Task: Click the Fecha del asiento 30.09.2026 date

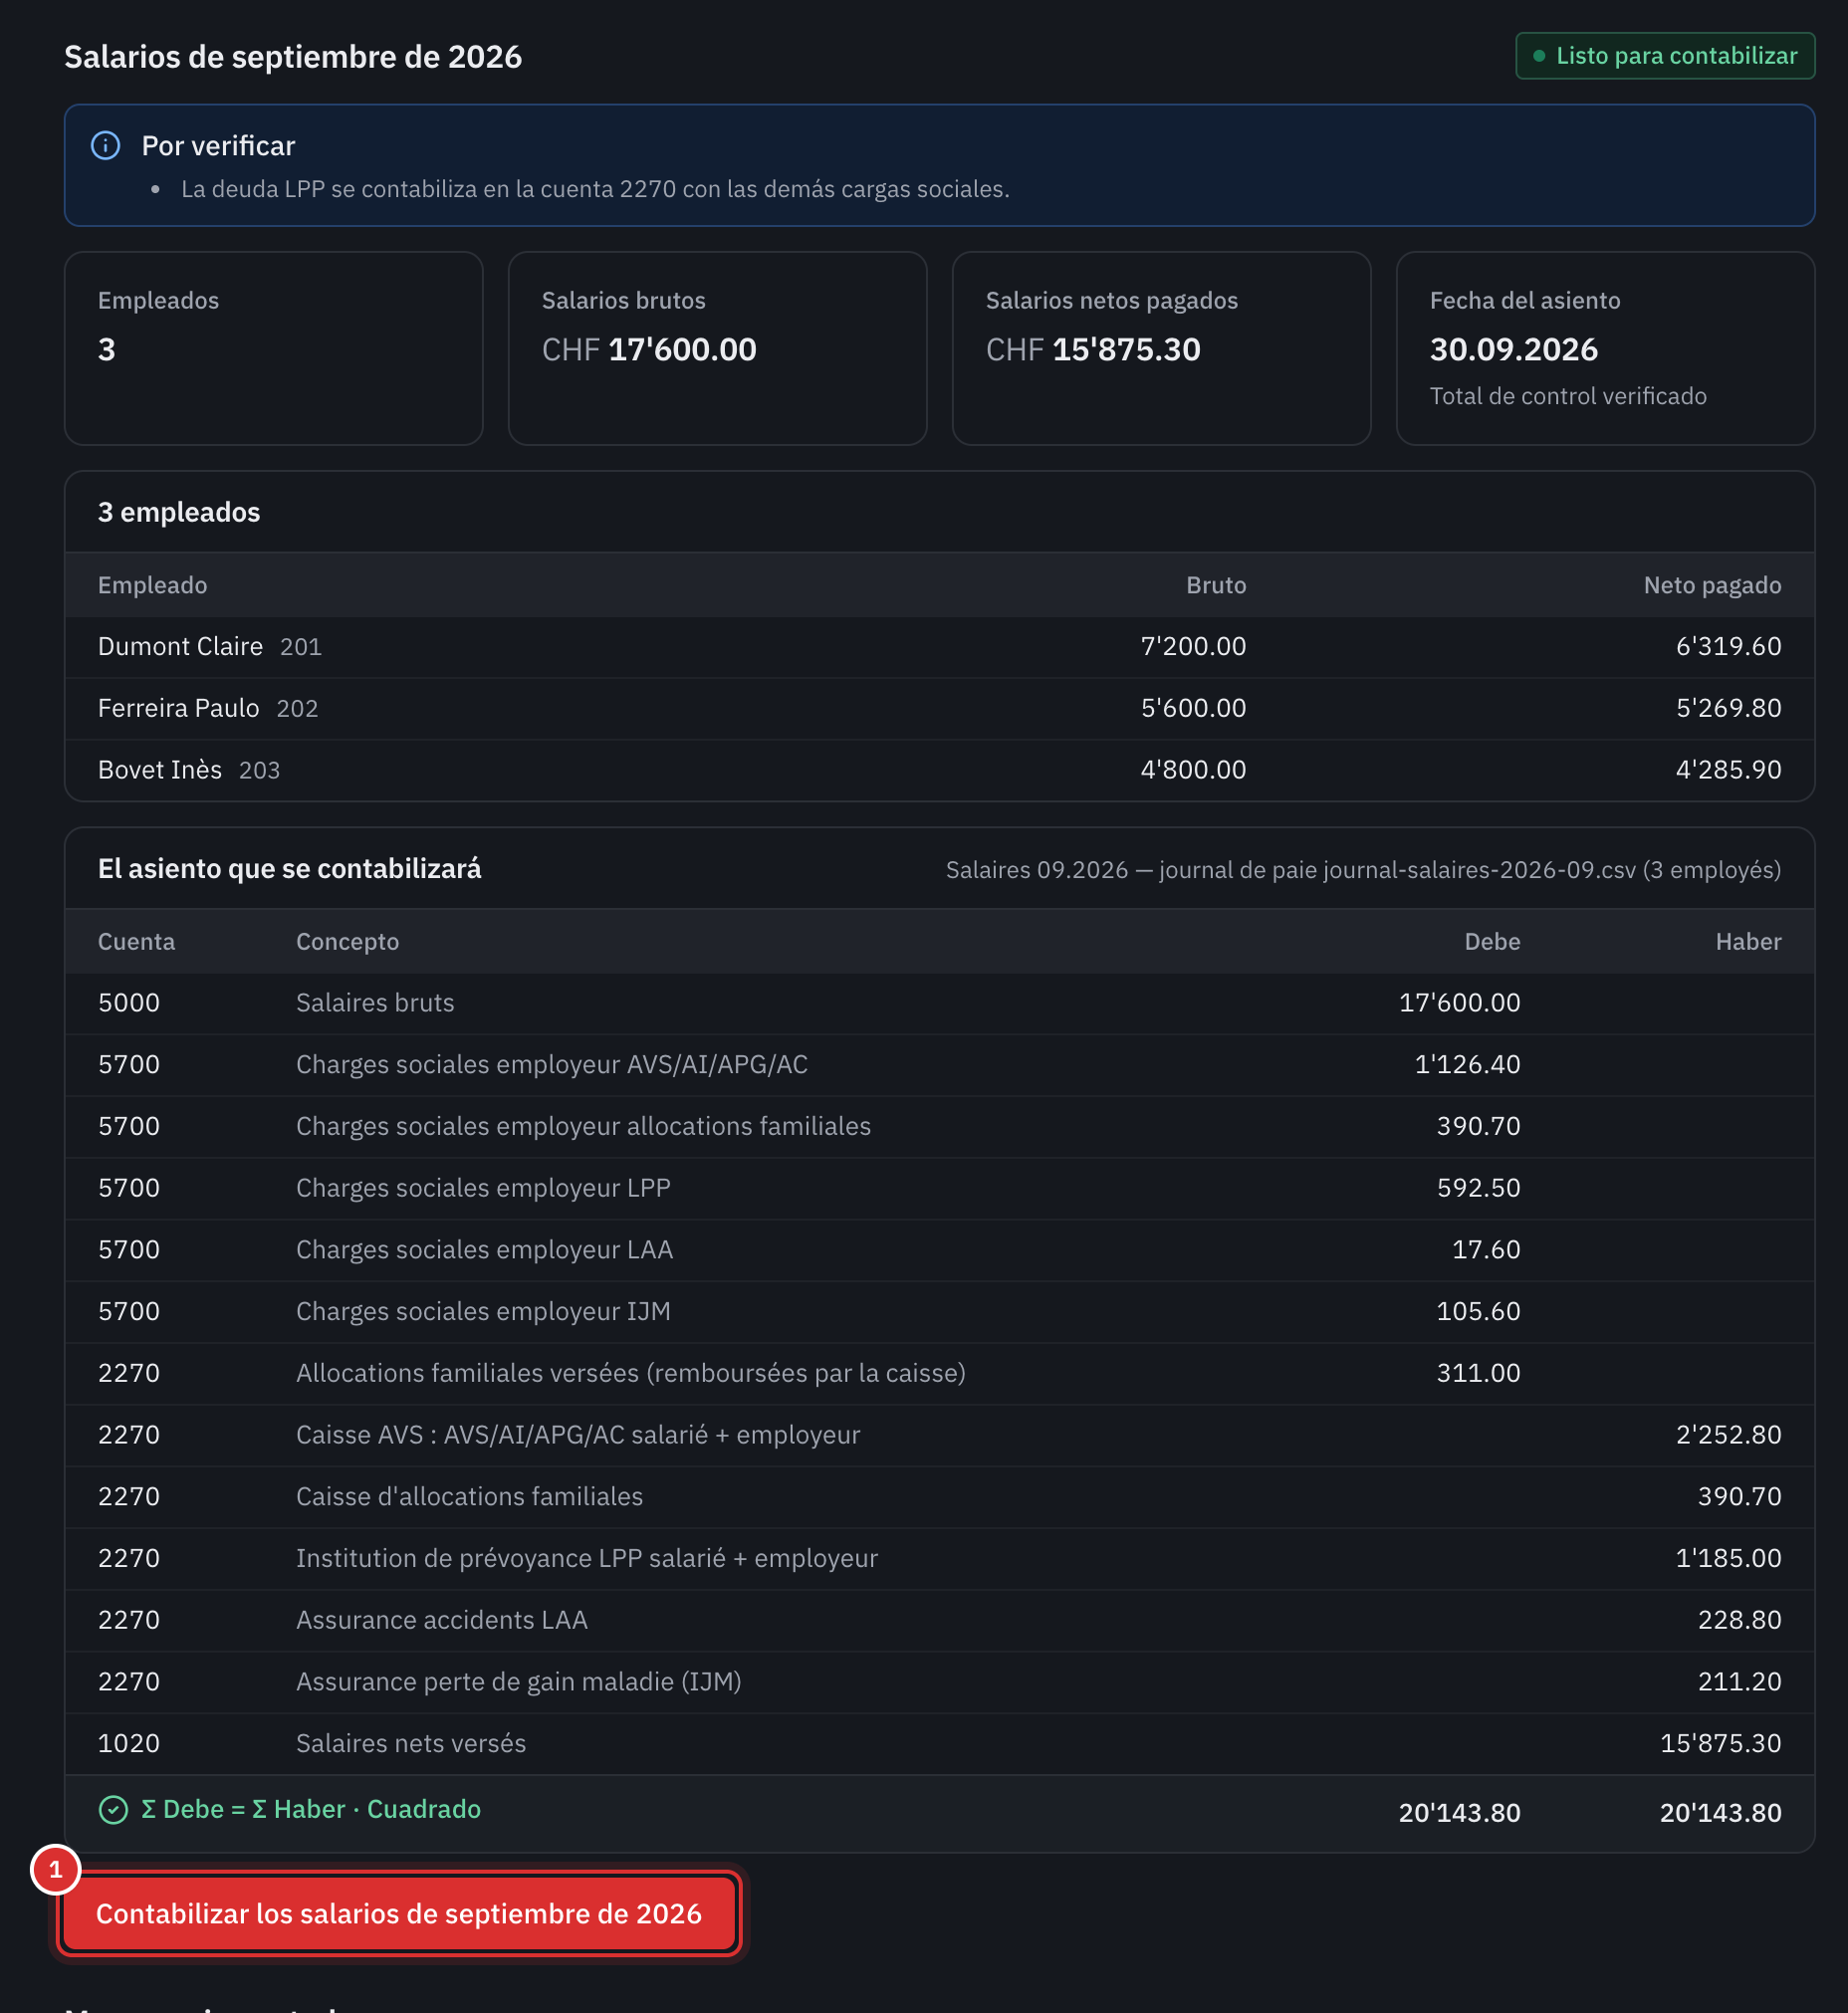Action: 1513,350
